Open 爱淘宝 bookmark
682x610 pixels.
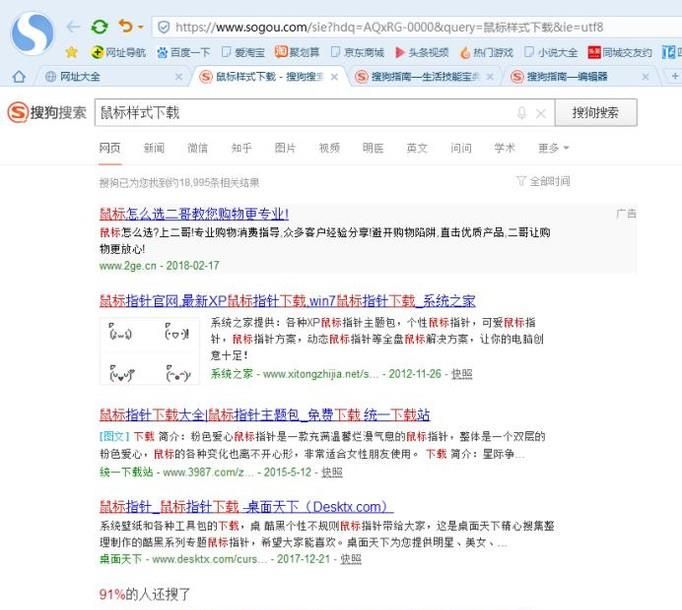(243, 53)
